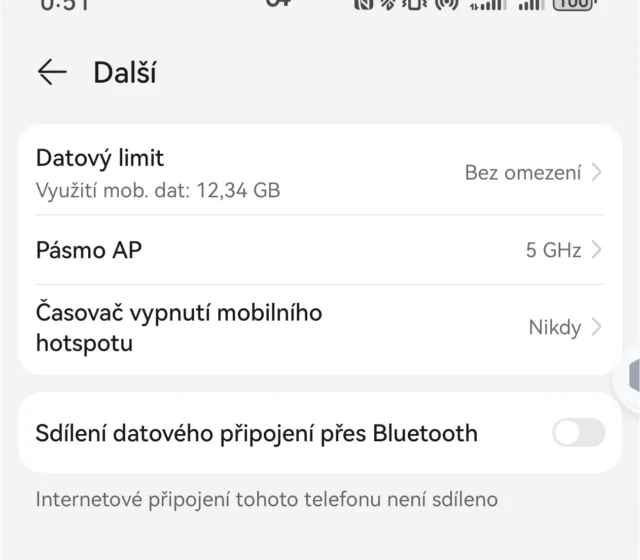Tap the NFC status bar icon
This screenshot has height=560, width=640.
[x=365, y=4]
